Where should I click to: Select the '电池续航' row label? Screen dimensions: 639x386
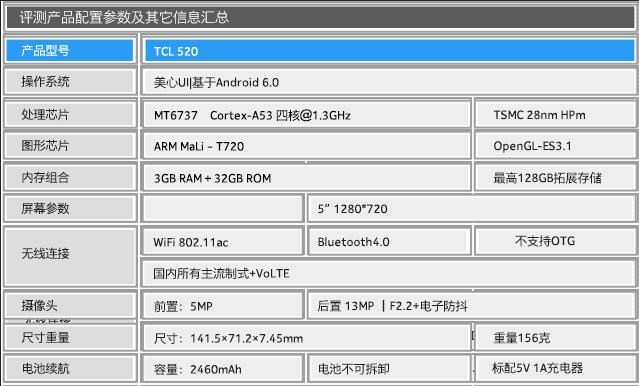click(x=70, y=368)
